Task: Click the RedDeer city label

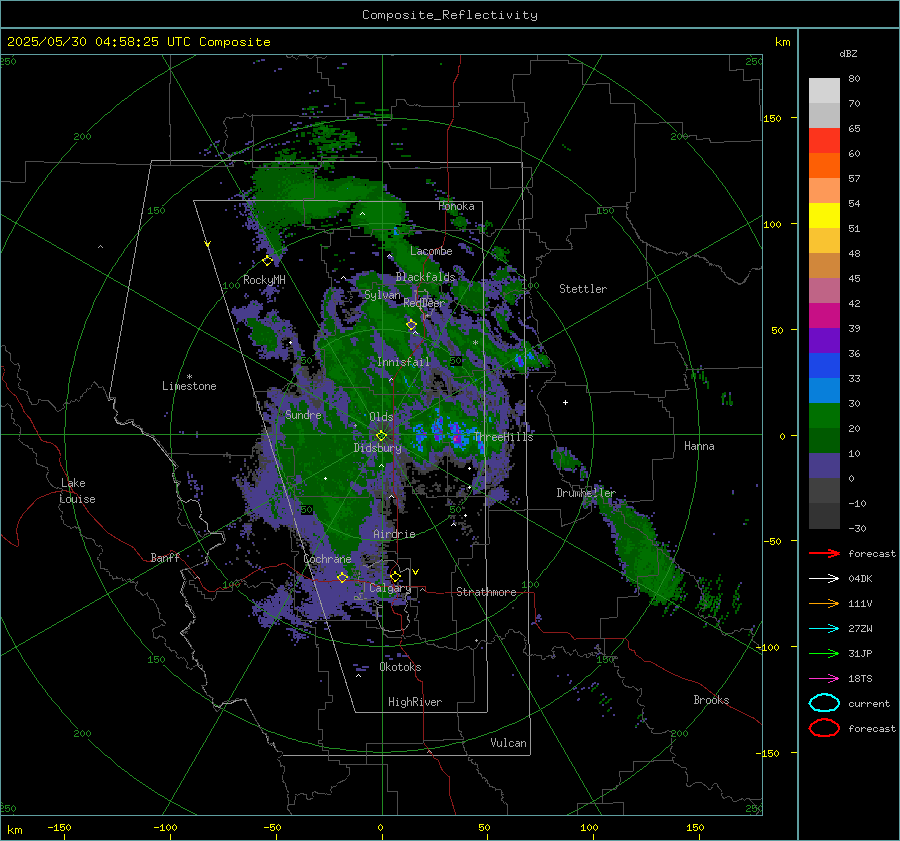Action: 424,303
